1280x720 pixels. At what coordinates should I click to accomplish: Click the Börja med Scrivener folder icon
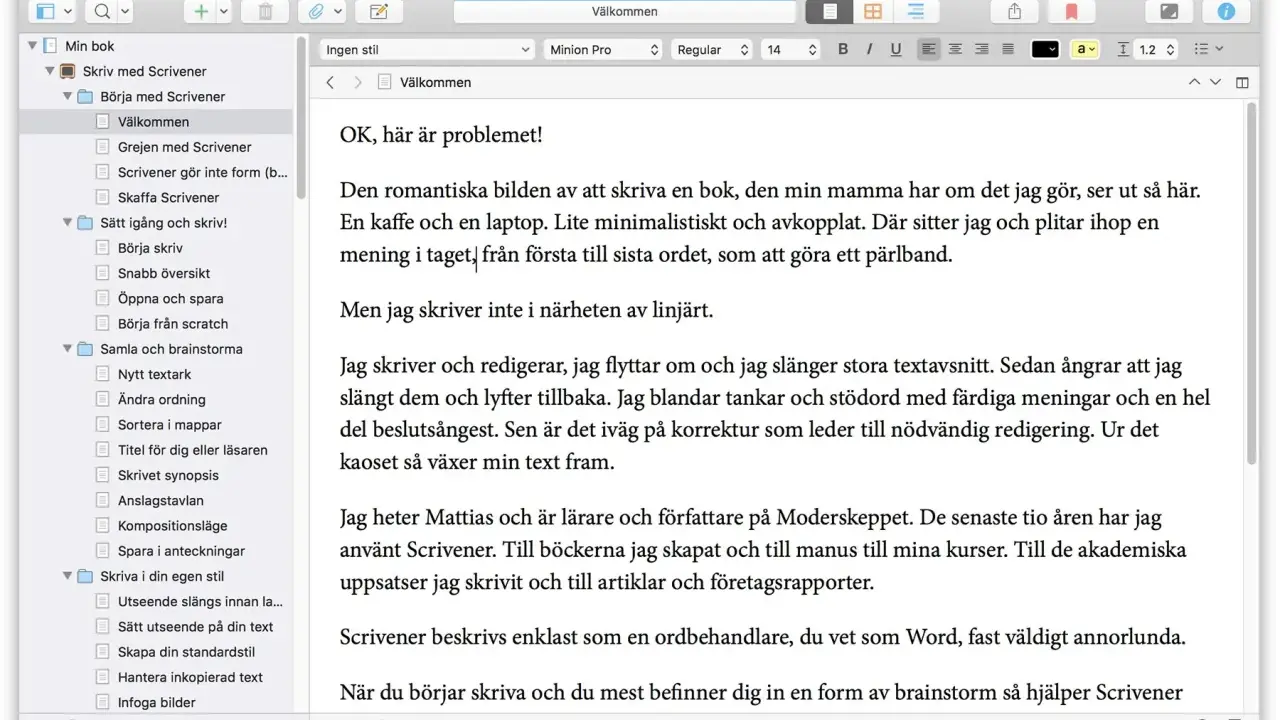pyautogui.click(x=85, y=97)
